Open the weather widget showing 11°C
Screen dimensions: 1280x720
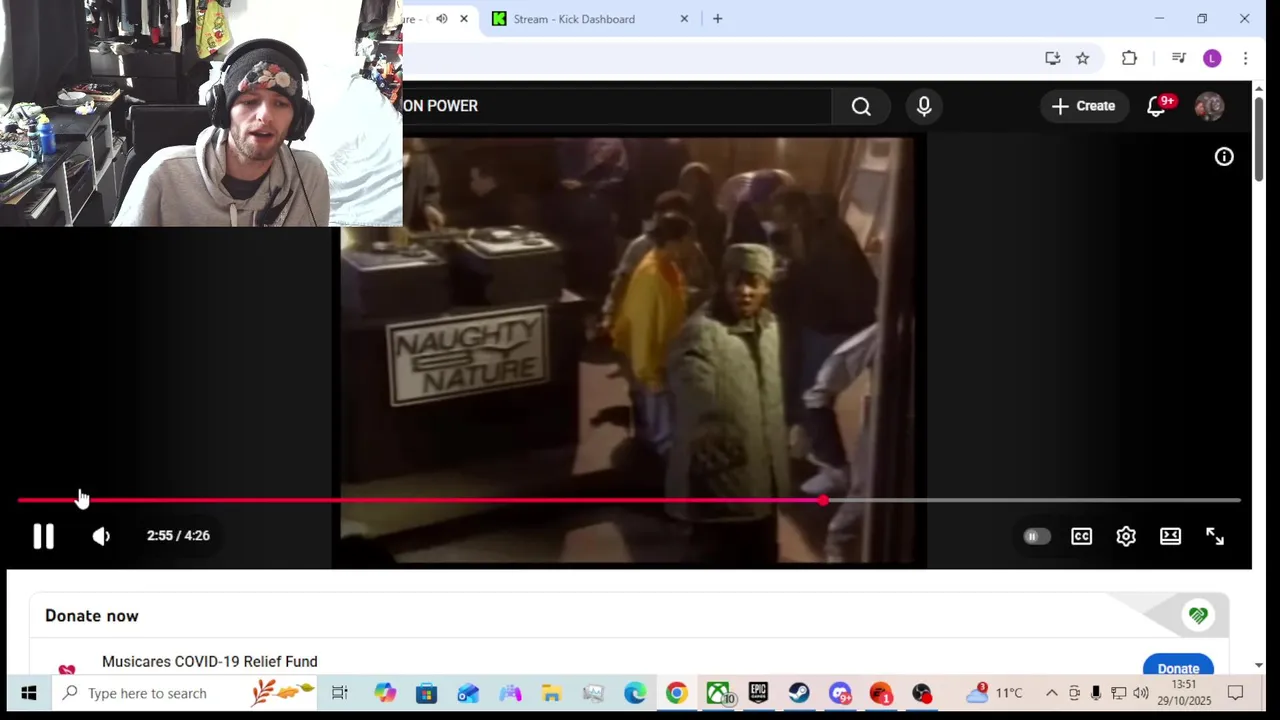[994, 693]
